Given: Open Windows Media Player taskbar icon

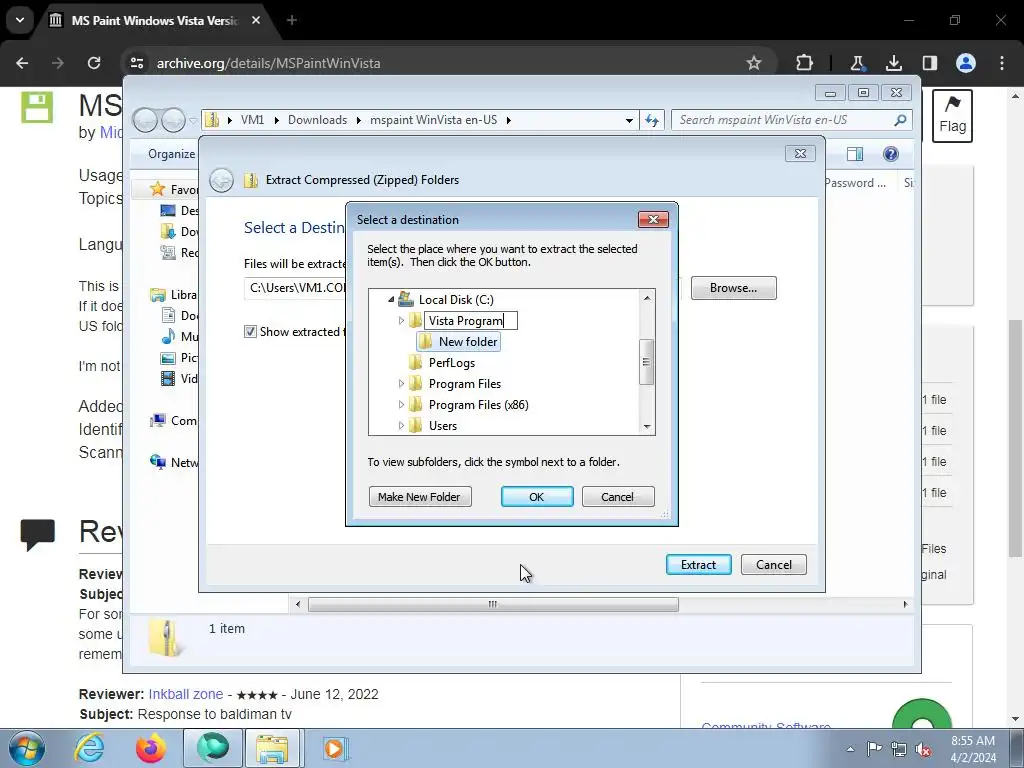Looking at the screenshot, I should (x=335, y=748).
